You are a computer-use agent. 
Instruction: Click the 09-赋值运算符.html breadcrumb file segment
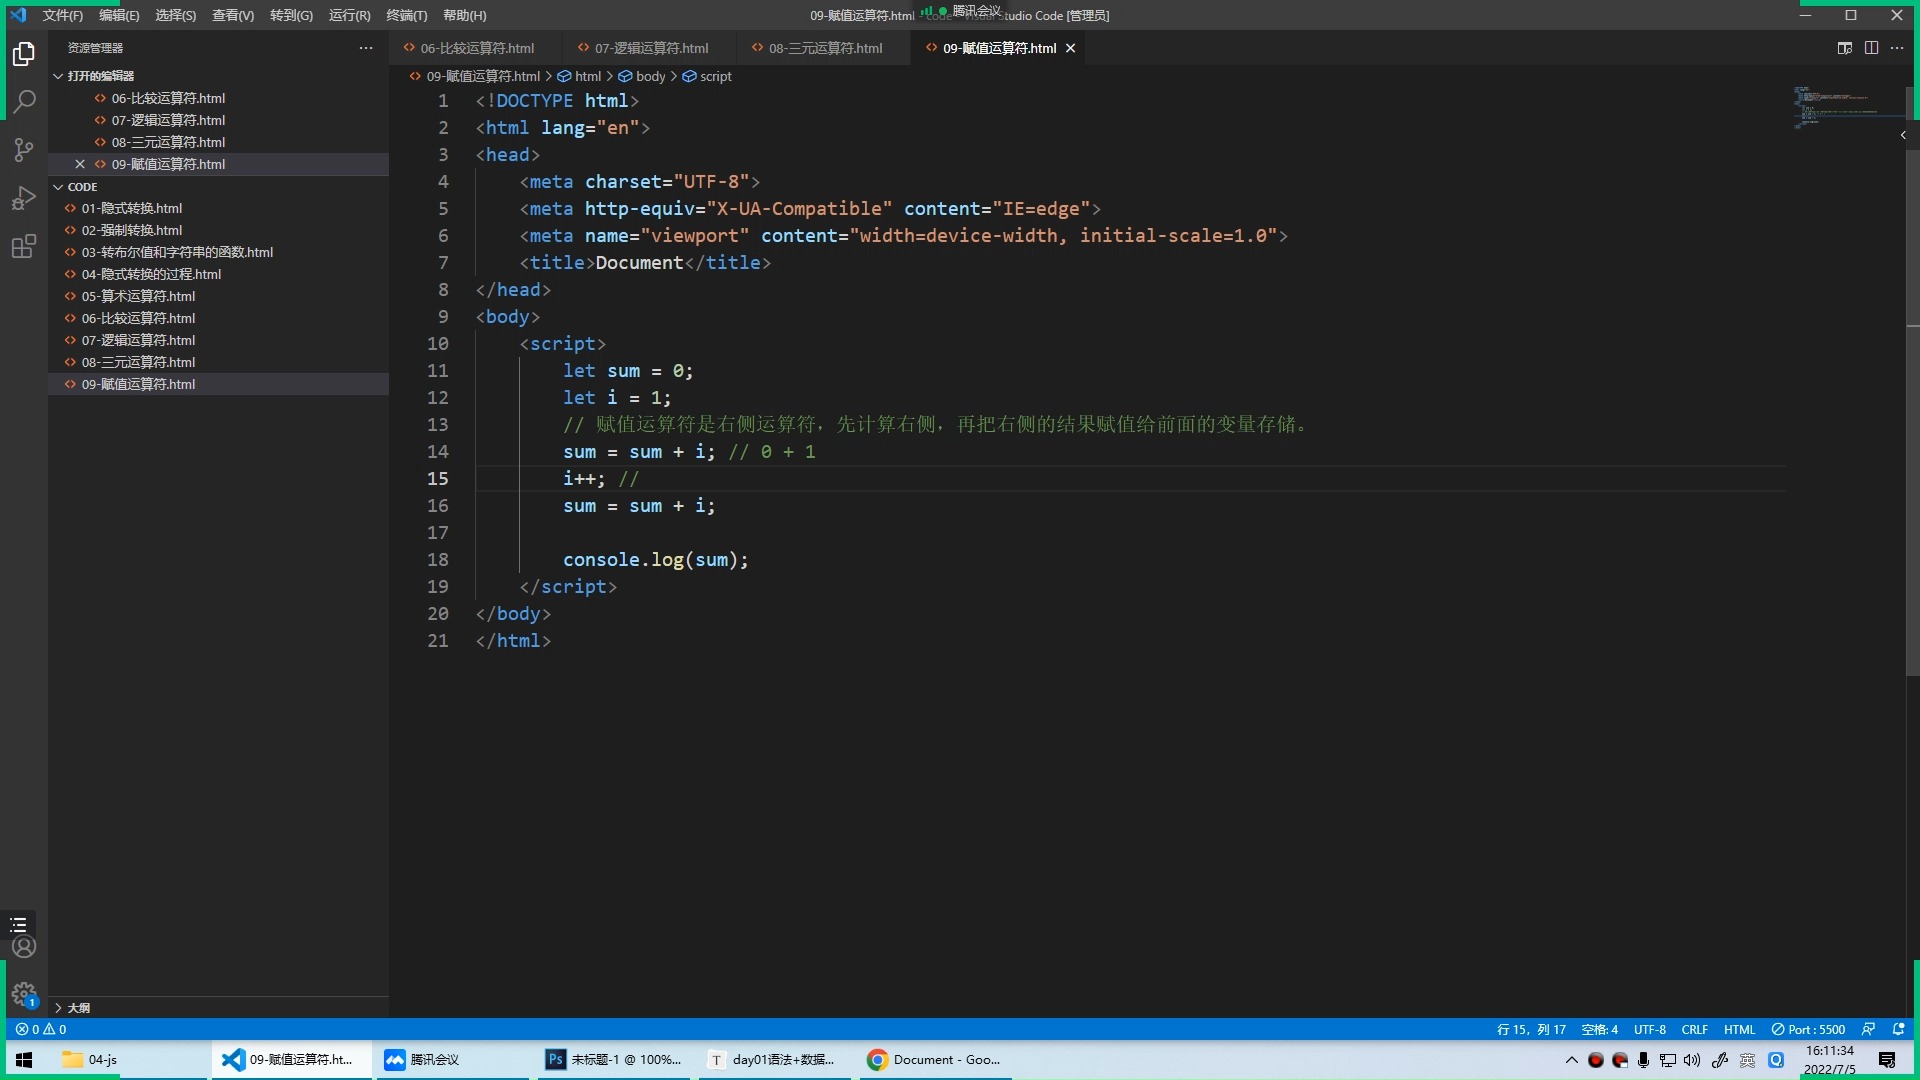click(475, 76)
